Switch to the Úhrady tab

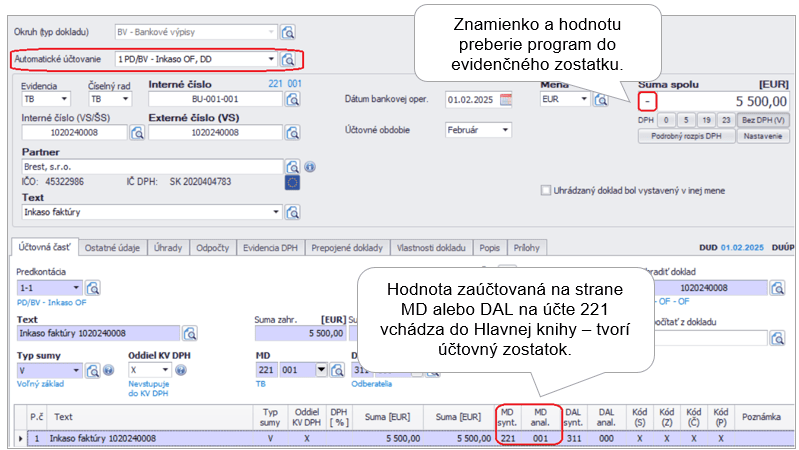pos(167,247)
